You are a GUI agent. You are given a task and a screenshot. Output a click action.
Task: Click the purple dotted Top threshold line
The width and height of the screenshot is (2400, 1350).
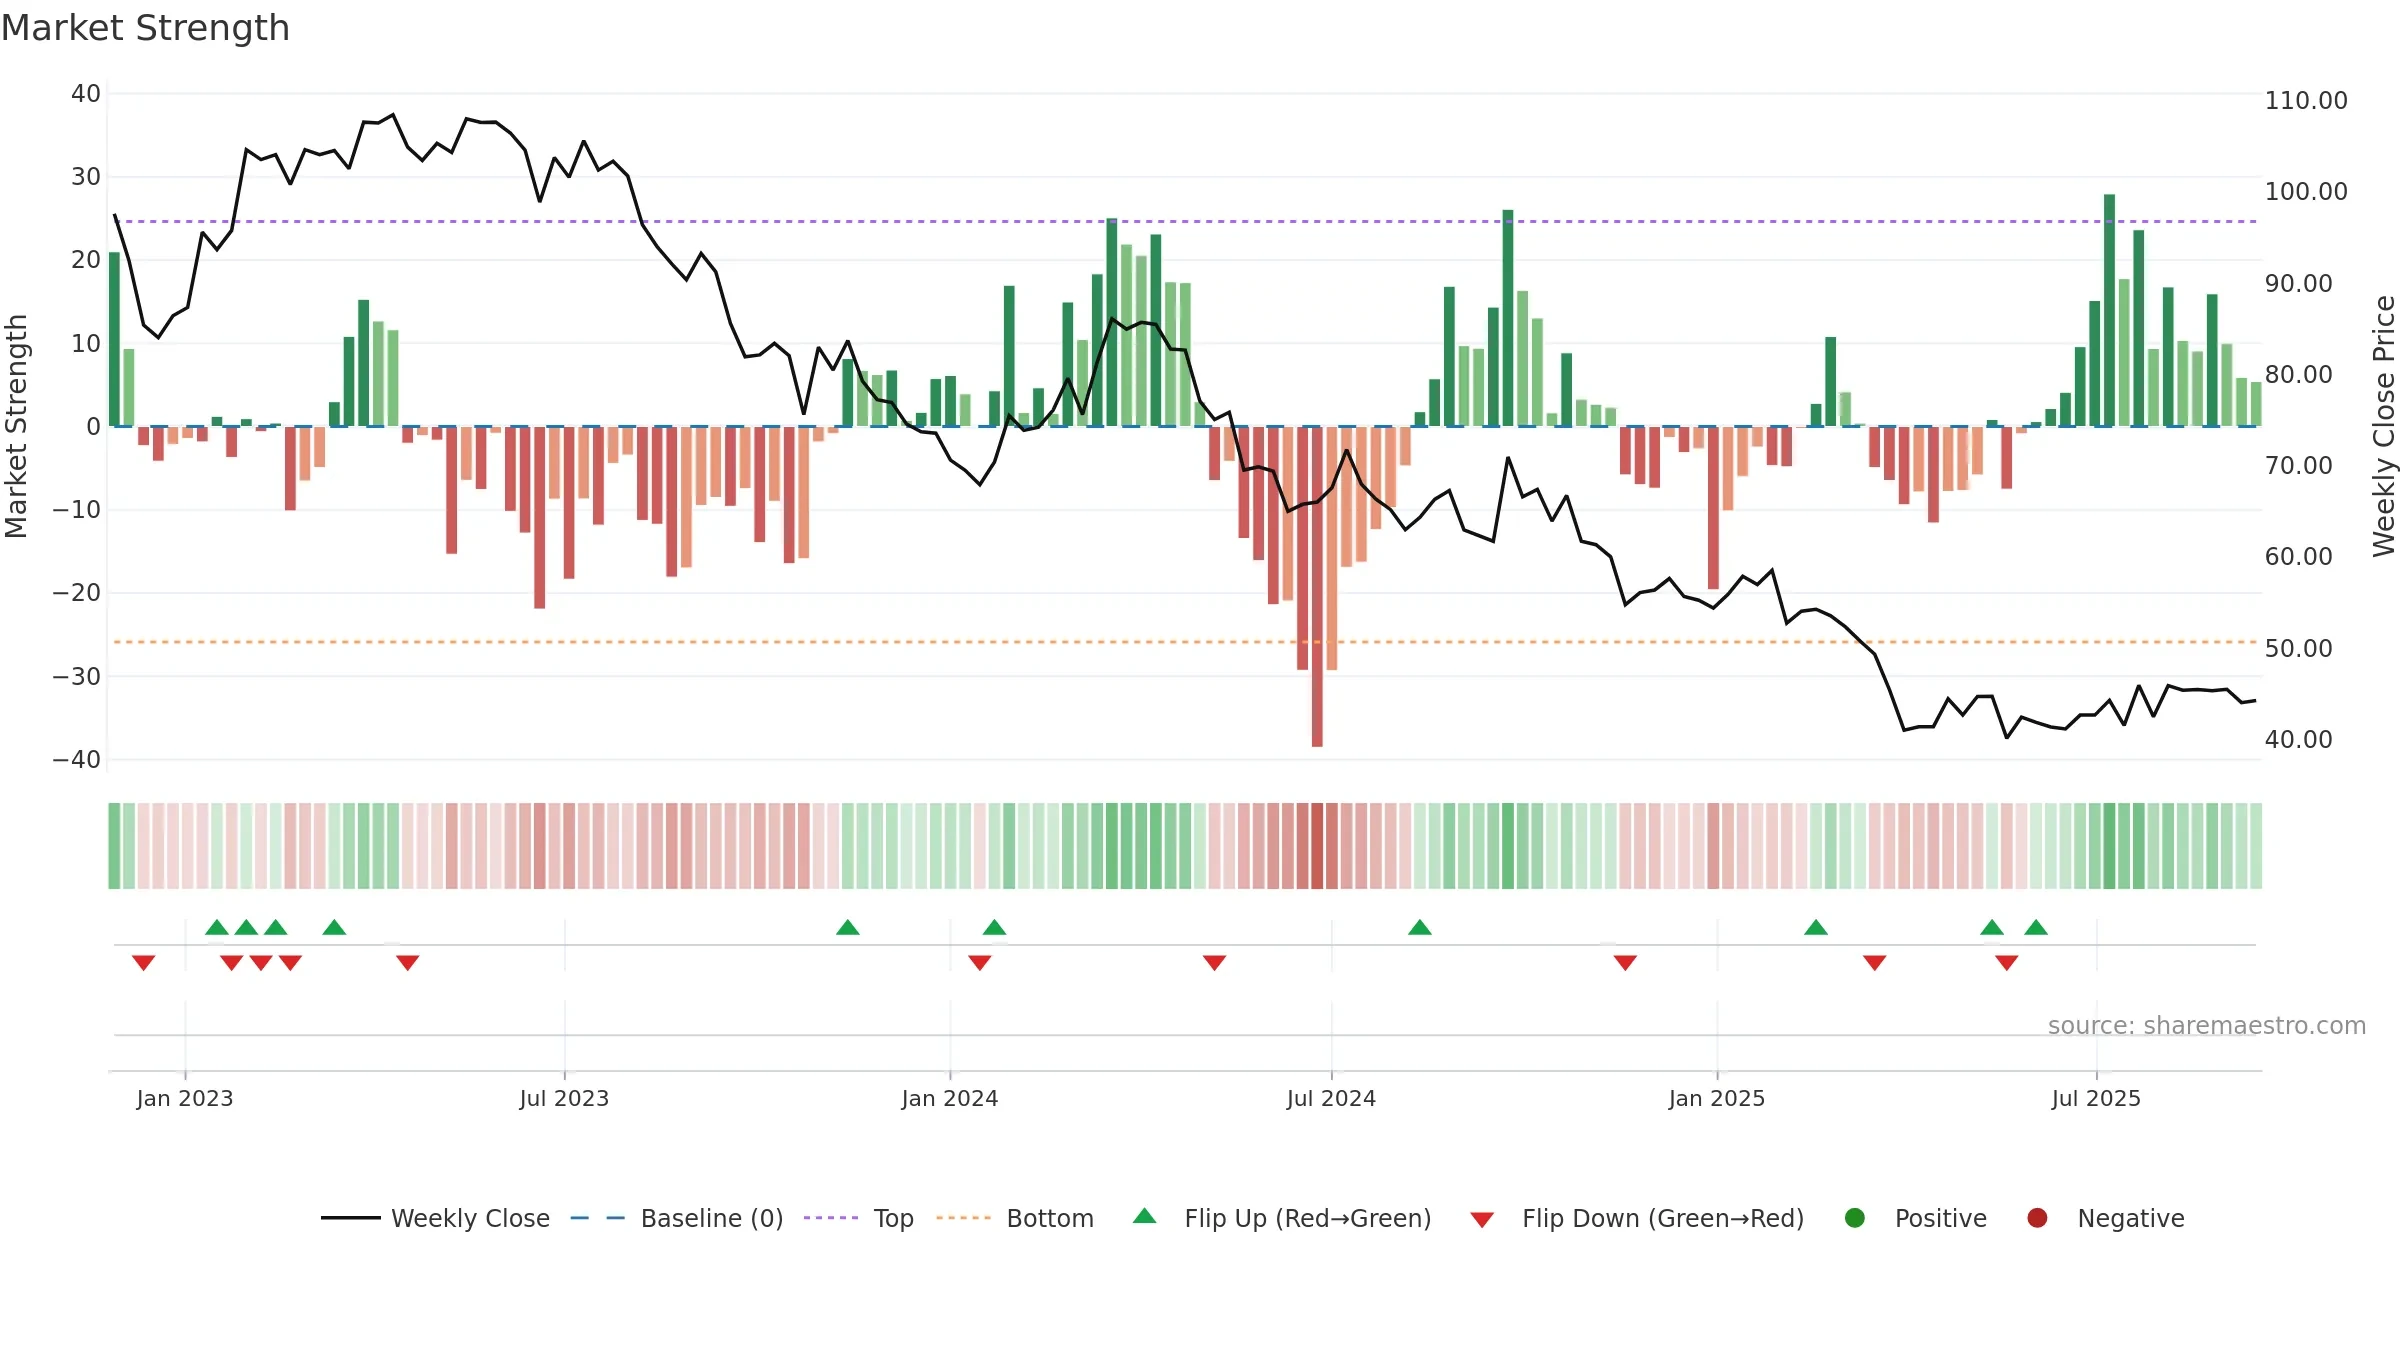point(1185,221)
